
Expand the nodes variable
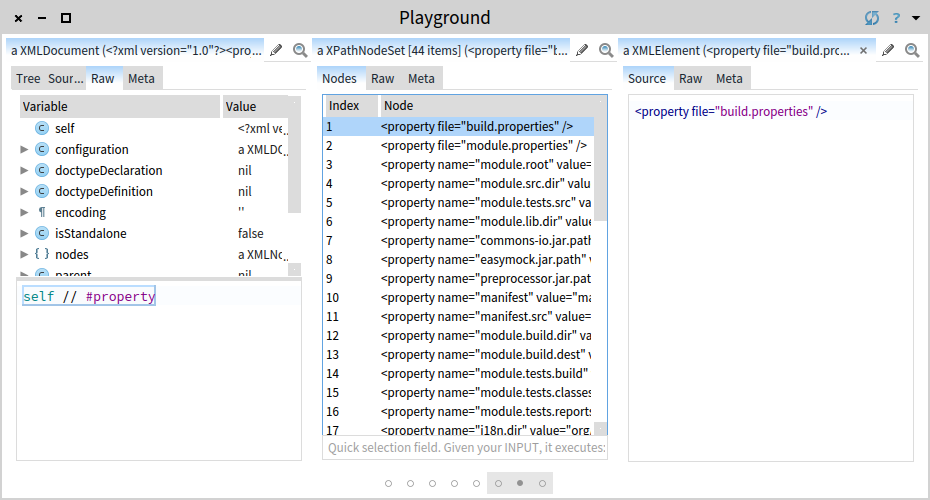[24, 254]
